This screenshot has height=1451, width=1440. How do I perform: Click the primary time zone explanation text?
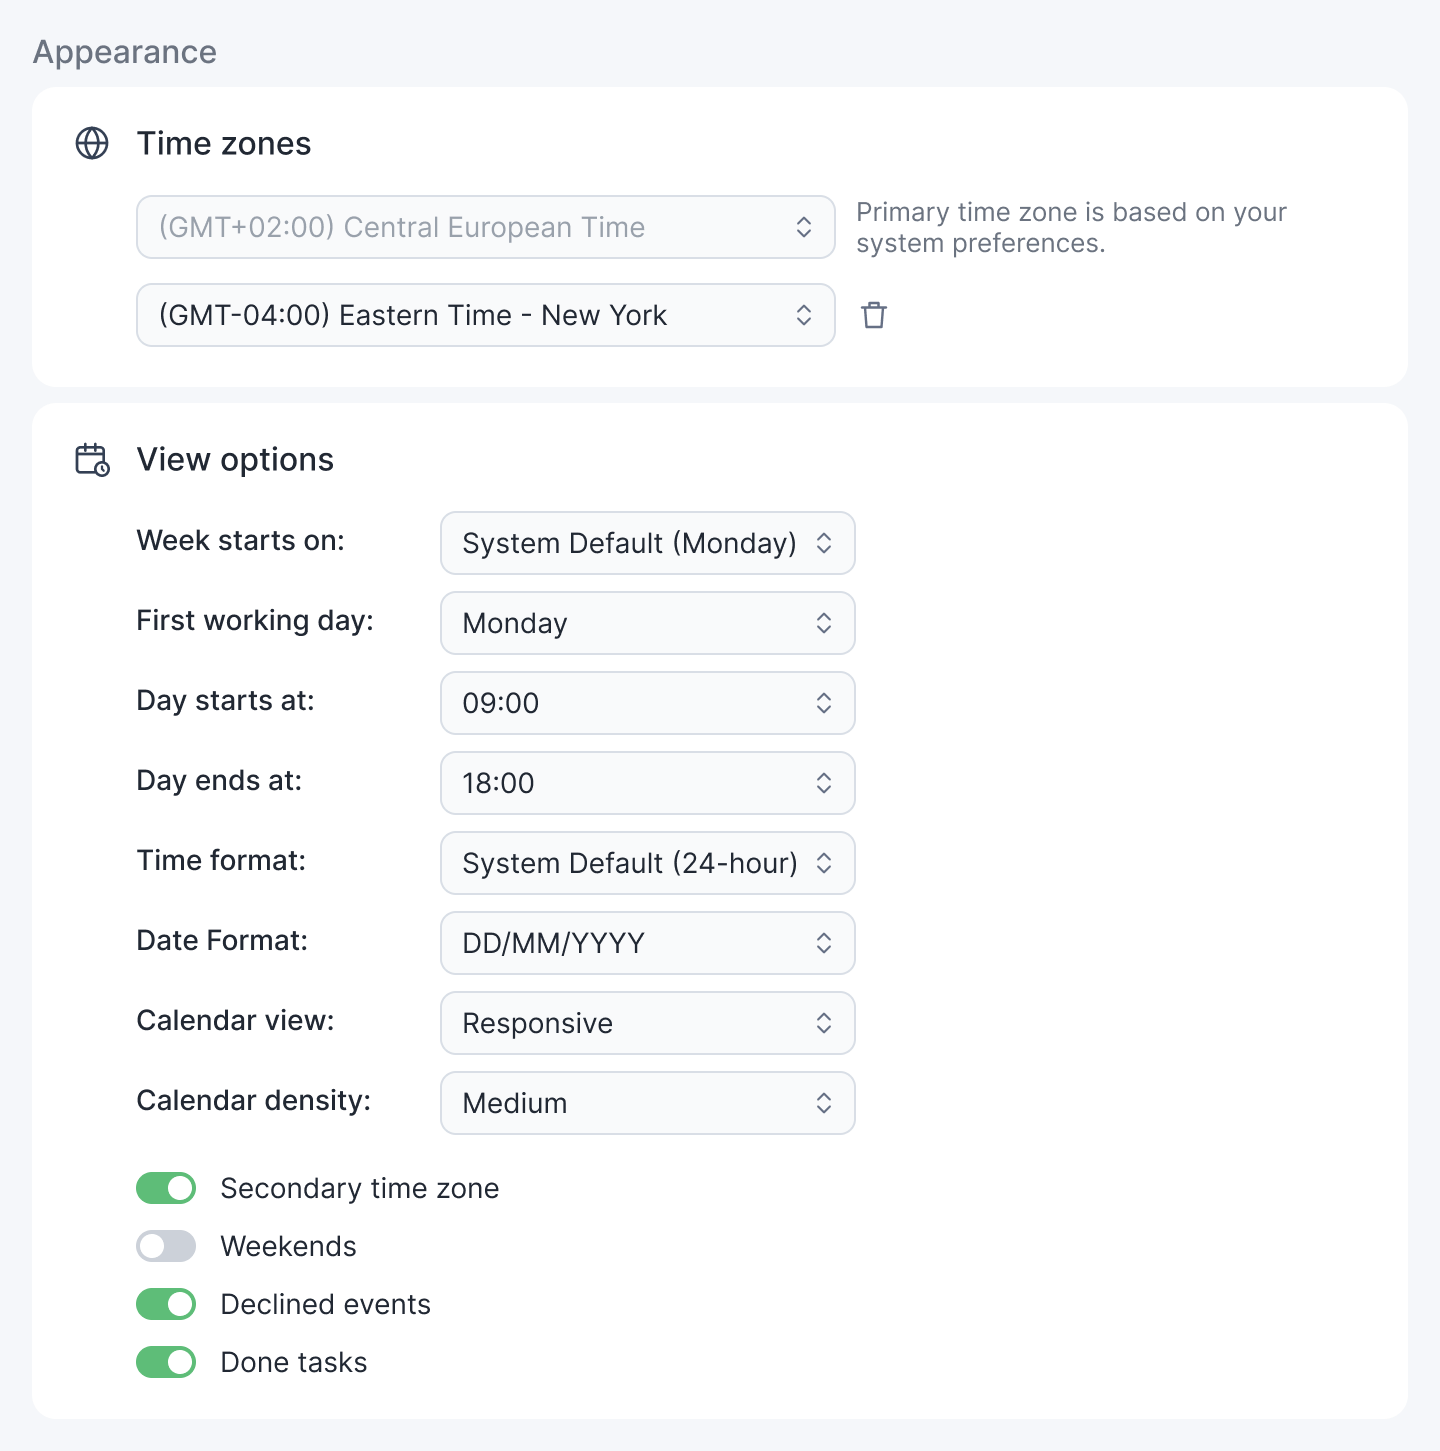pyautogui.click(x=1071, y=227)
